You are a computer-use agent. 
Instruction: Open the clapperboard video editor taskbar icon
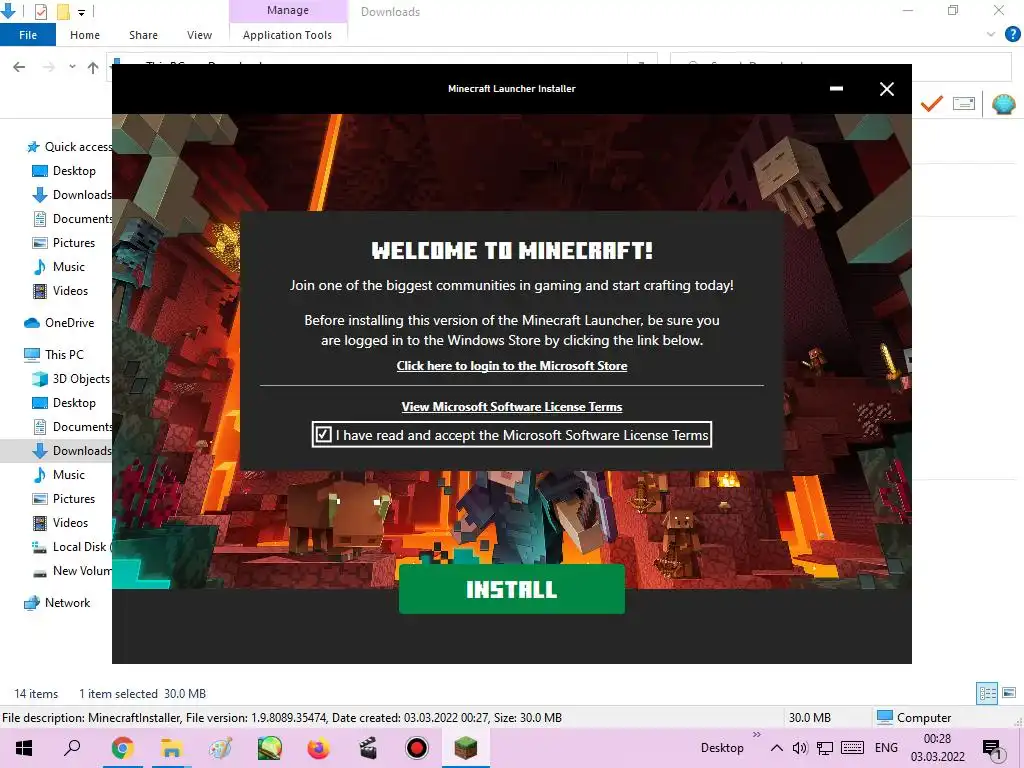pyautogui.click(x=368, y=748)
